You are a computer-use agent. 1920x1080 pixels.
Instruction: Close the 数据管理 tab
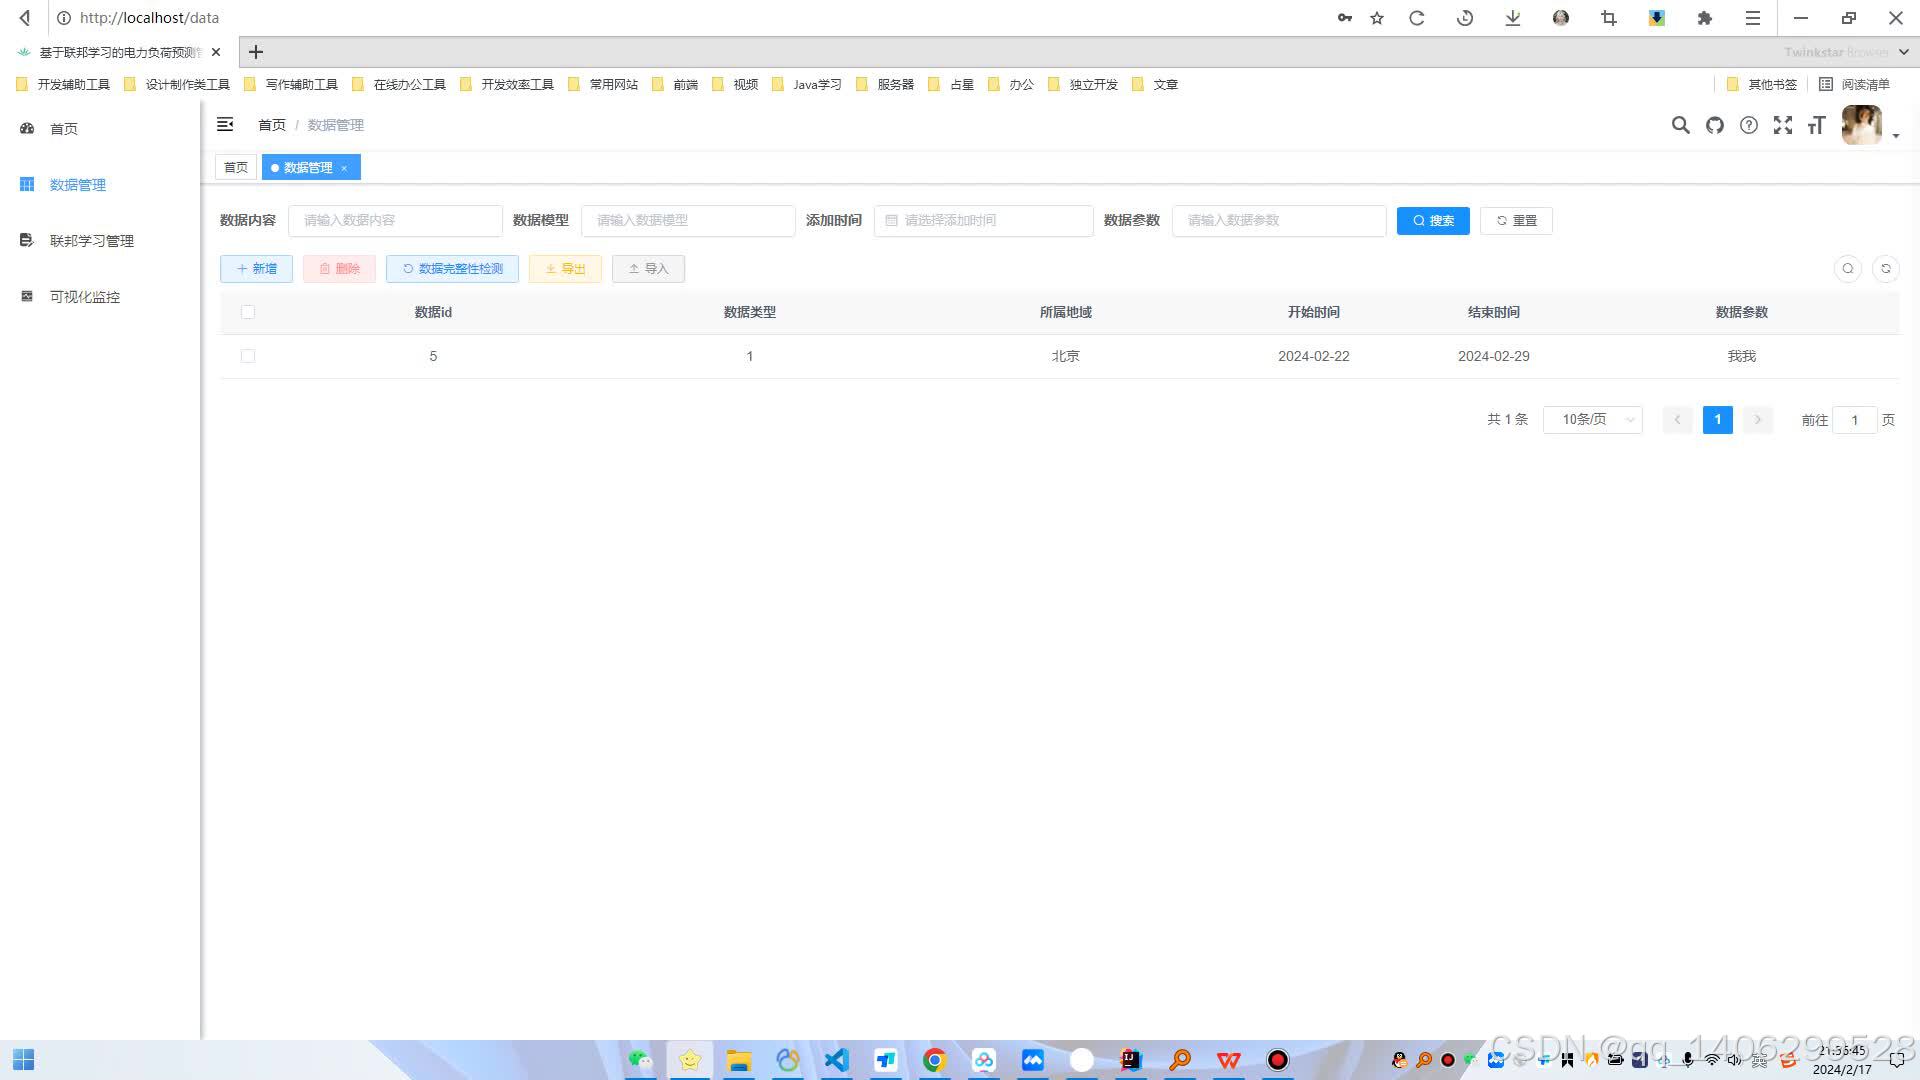[x=344, y=168]
